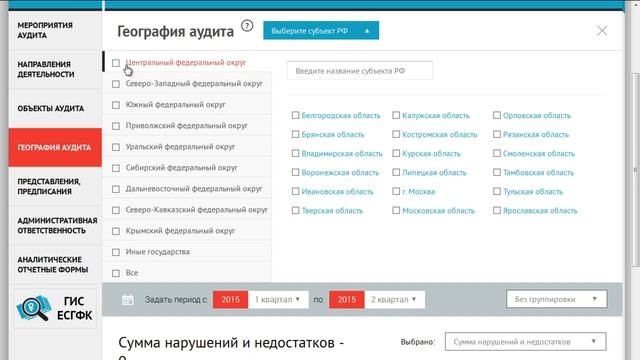
Task: Open Без группировки dropdown
Action: [x=556, y=299]
